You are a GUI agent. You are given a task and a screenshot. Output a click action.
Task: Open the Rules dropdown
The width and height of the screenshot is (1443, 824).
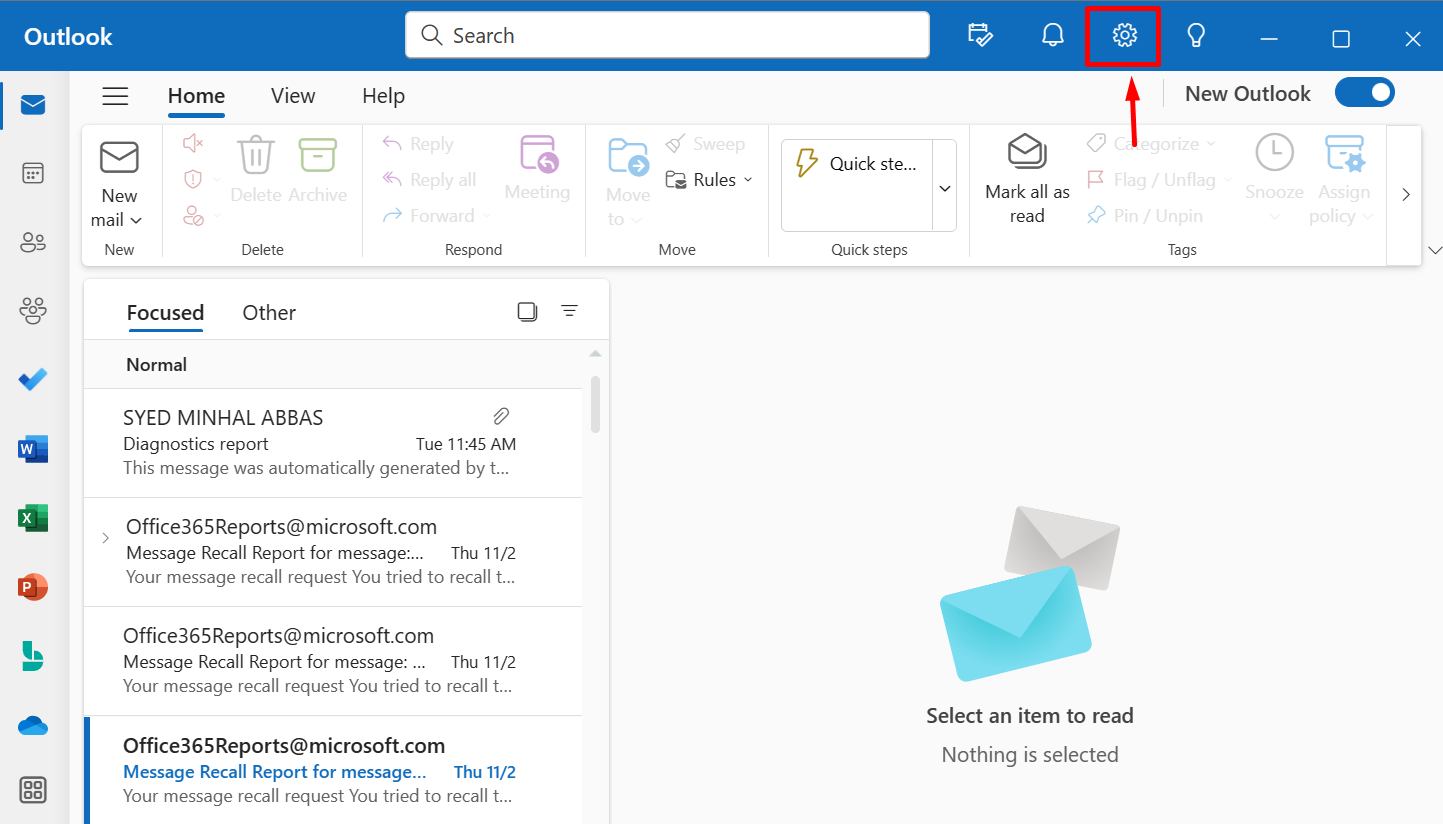pyautogui.click(x=710, y=180)
